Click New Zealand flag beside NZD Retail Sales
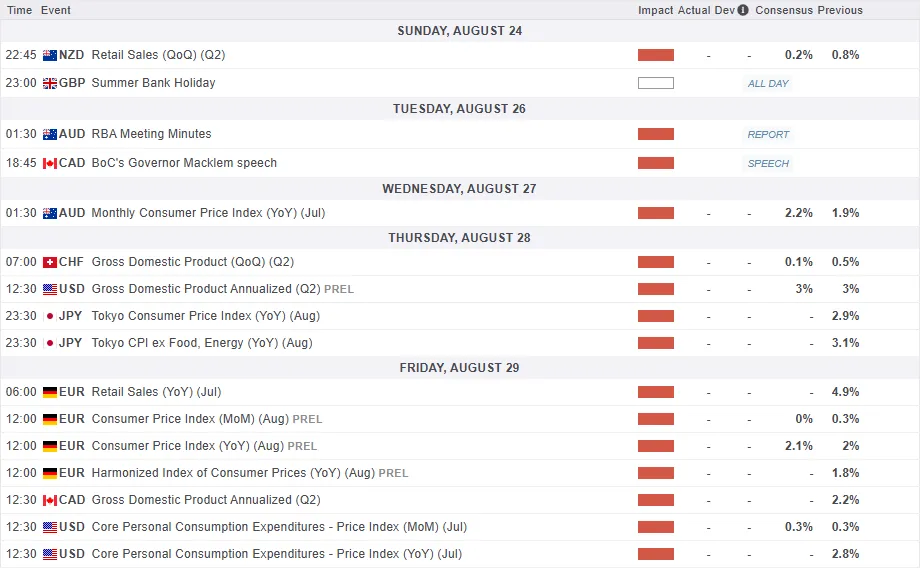The image size is (920, 568). pyautogui.click(x=50, y=55)
